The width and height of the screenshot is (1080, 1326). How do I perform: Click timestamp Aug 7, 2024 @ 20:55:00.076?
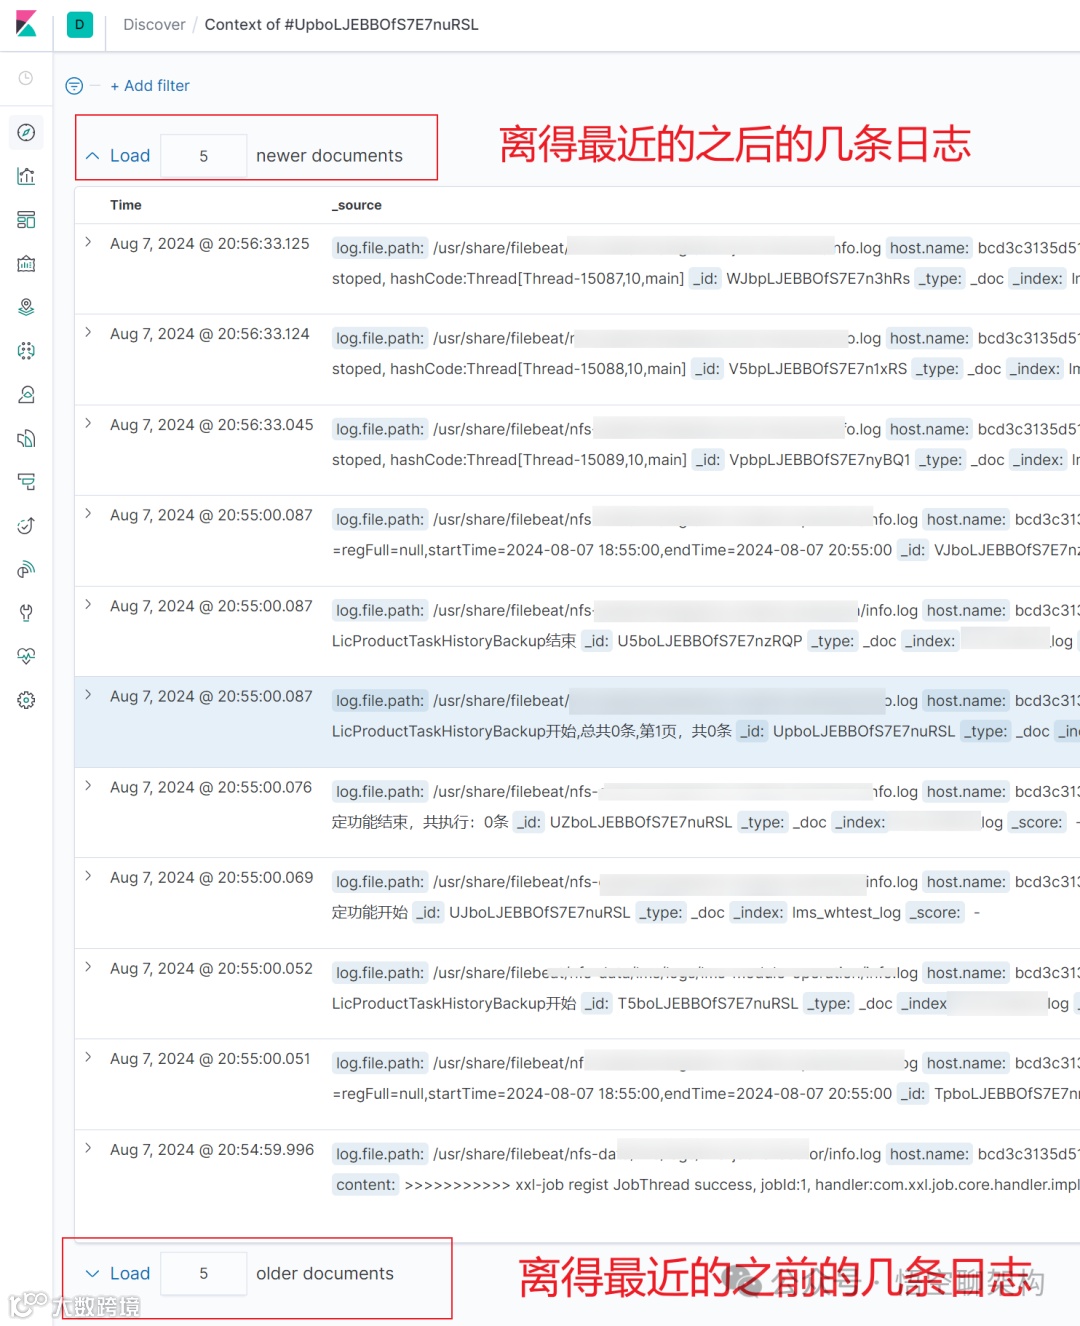tap(211, 788)
